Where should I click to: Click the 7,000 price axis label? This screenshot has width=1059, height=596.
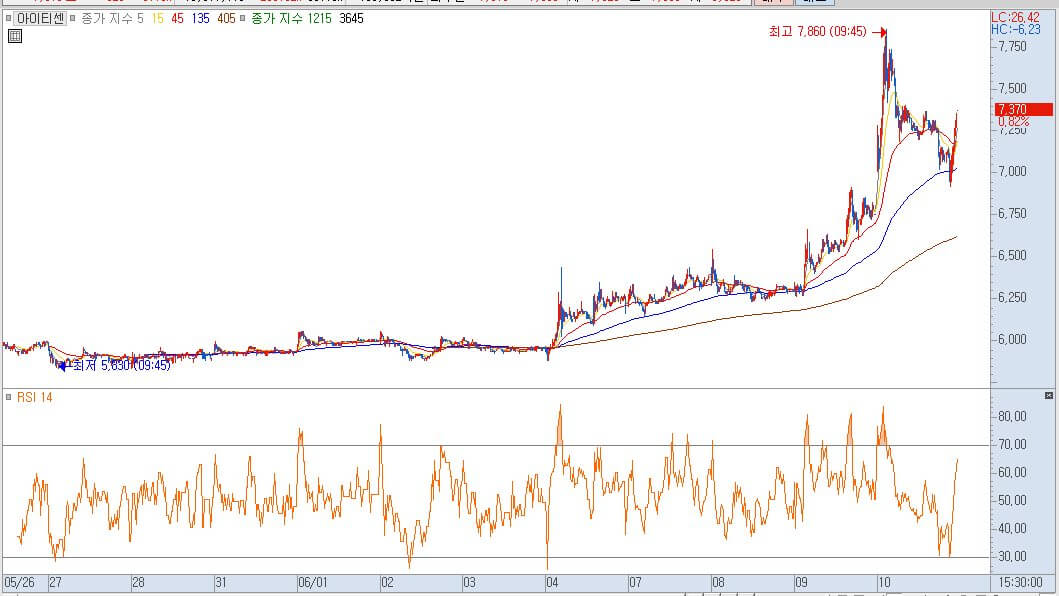[1012, 172]
